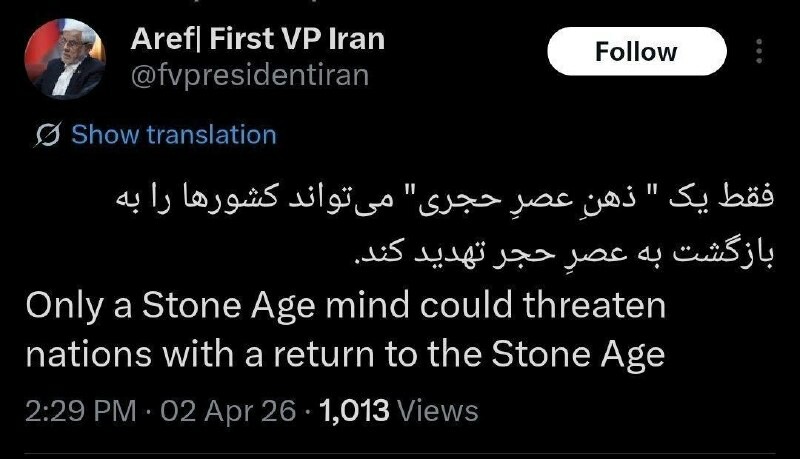Image resolution: width=800 pixels, height=459 pixels.
Task: Click the Show translation link
Action: tap(174, 135)
